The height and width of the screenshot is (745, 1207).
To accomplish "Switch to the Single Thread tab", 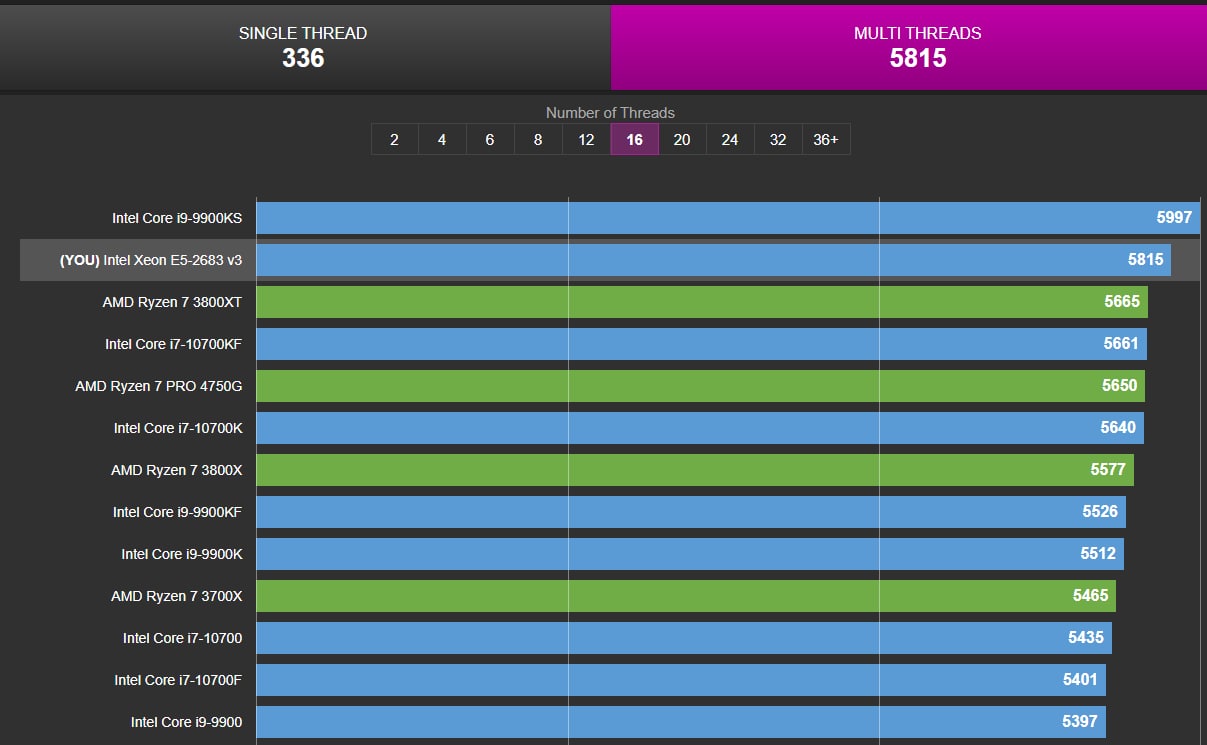I will (303, 47).
